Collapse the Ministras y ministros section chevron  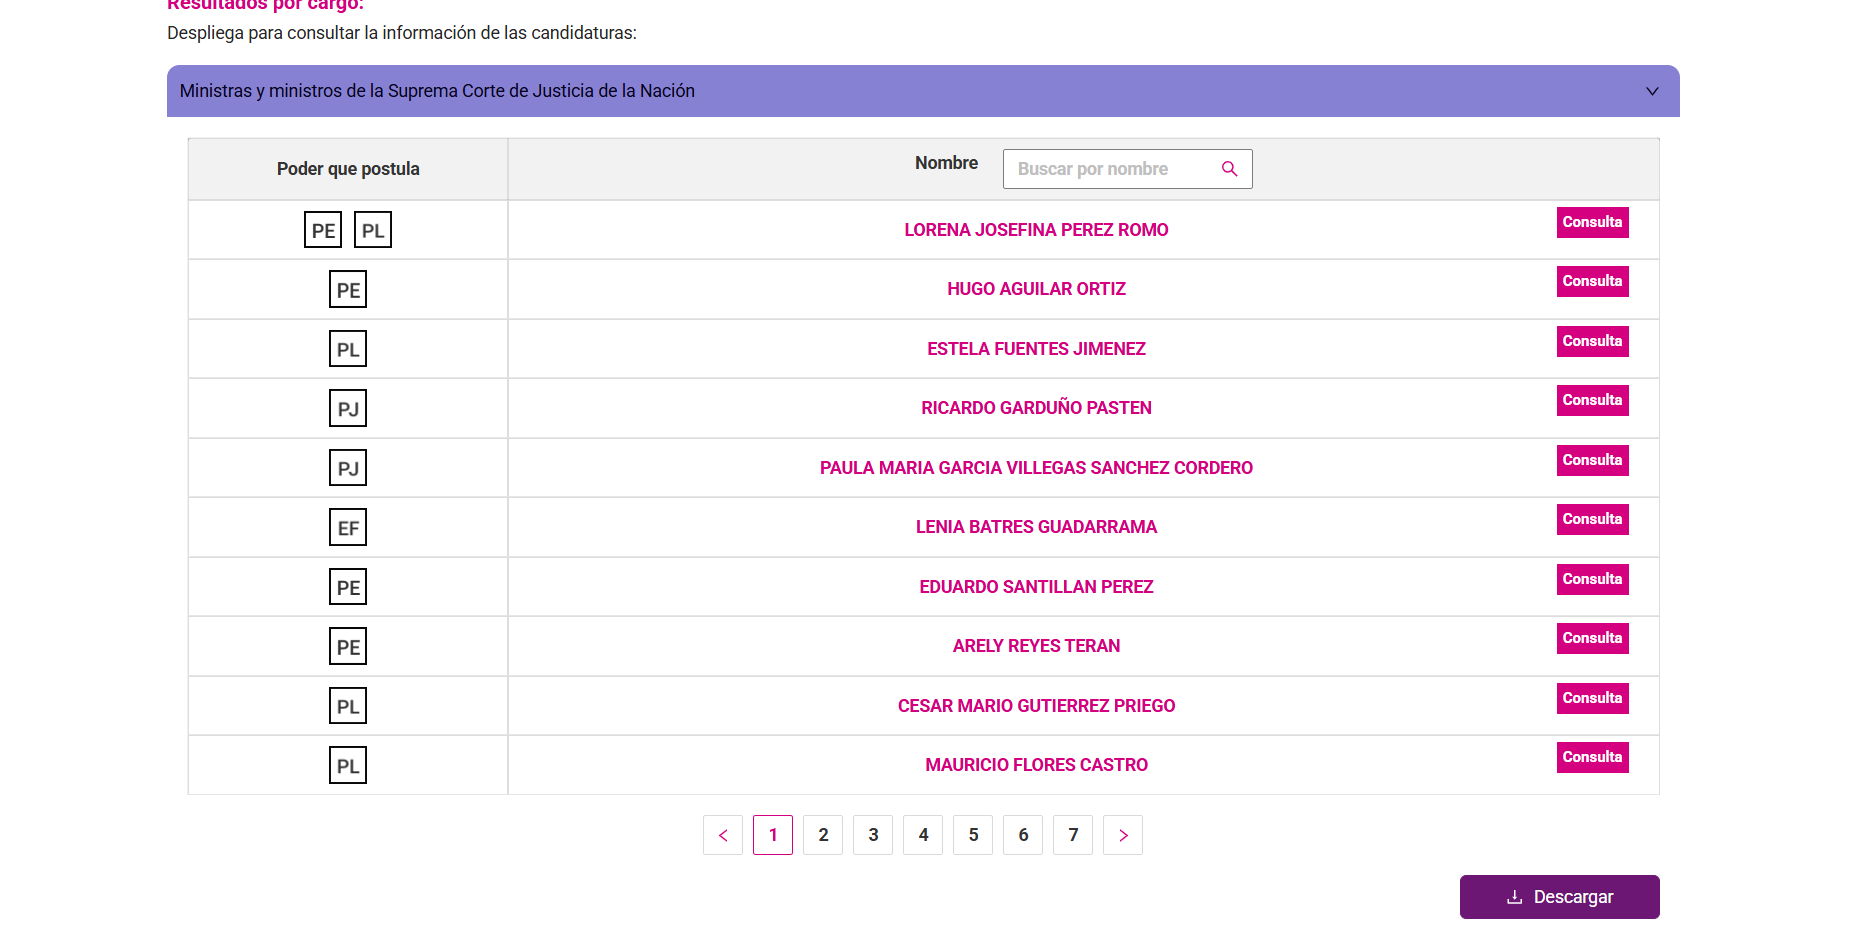[x=1652, y=91]
